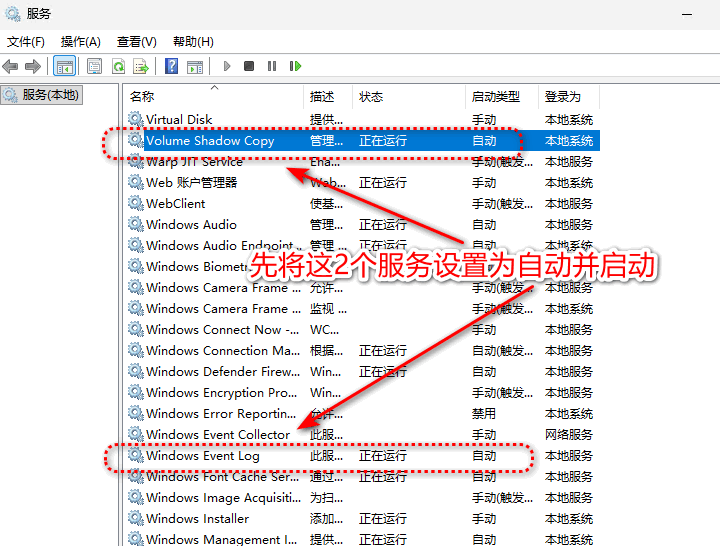Select the Windows Font Cache Ser... name
This screenshot has width=720, height=546.
tap(223, 477)
